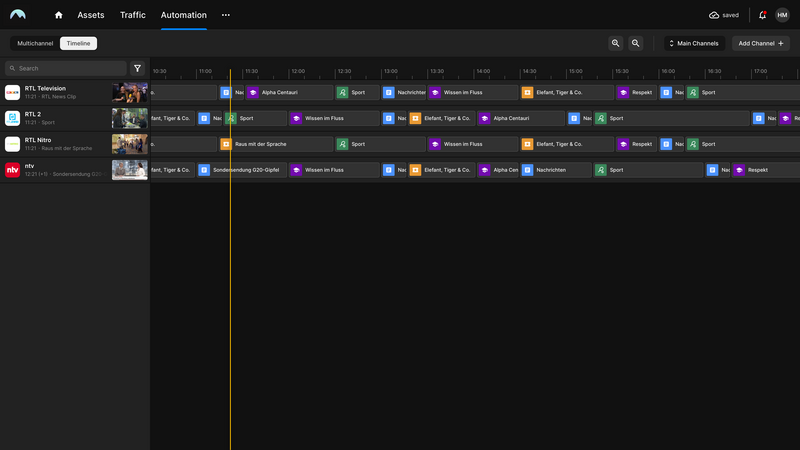The image size is (800, 450).
Task: Click '11:21 · RTL News Clip' subtitle
Action: coord(51,97)
